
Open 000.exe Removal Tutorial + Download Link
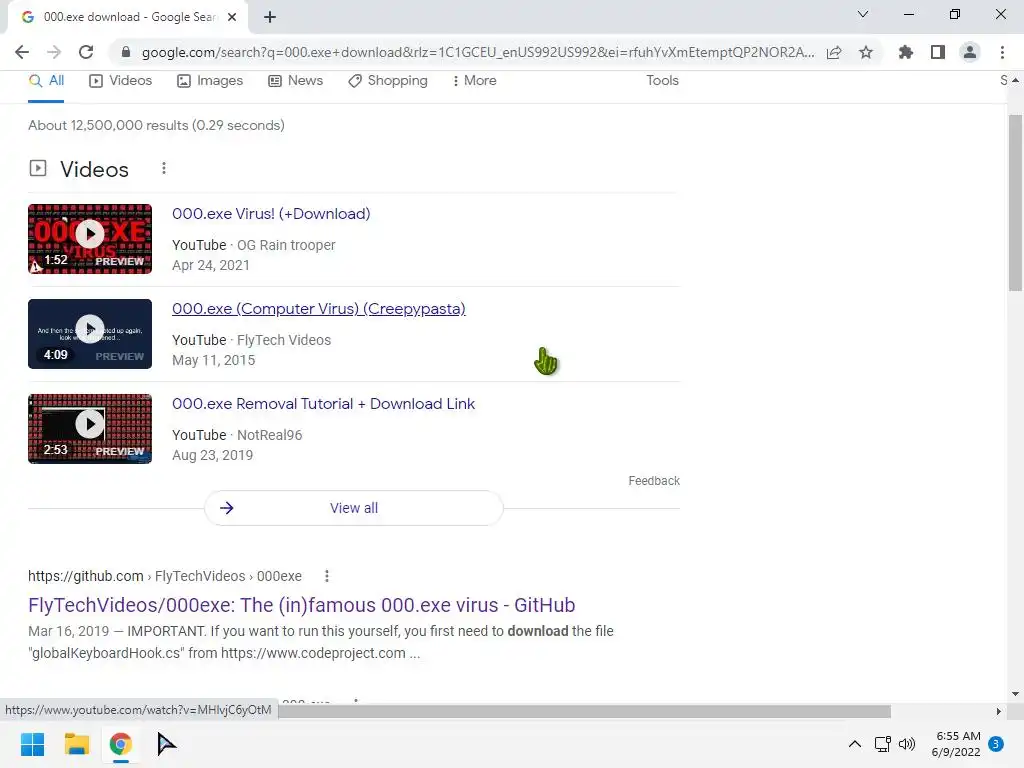(323, 404)
